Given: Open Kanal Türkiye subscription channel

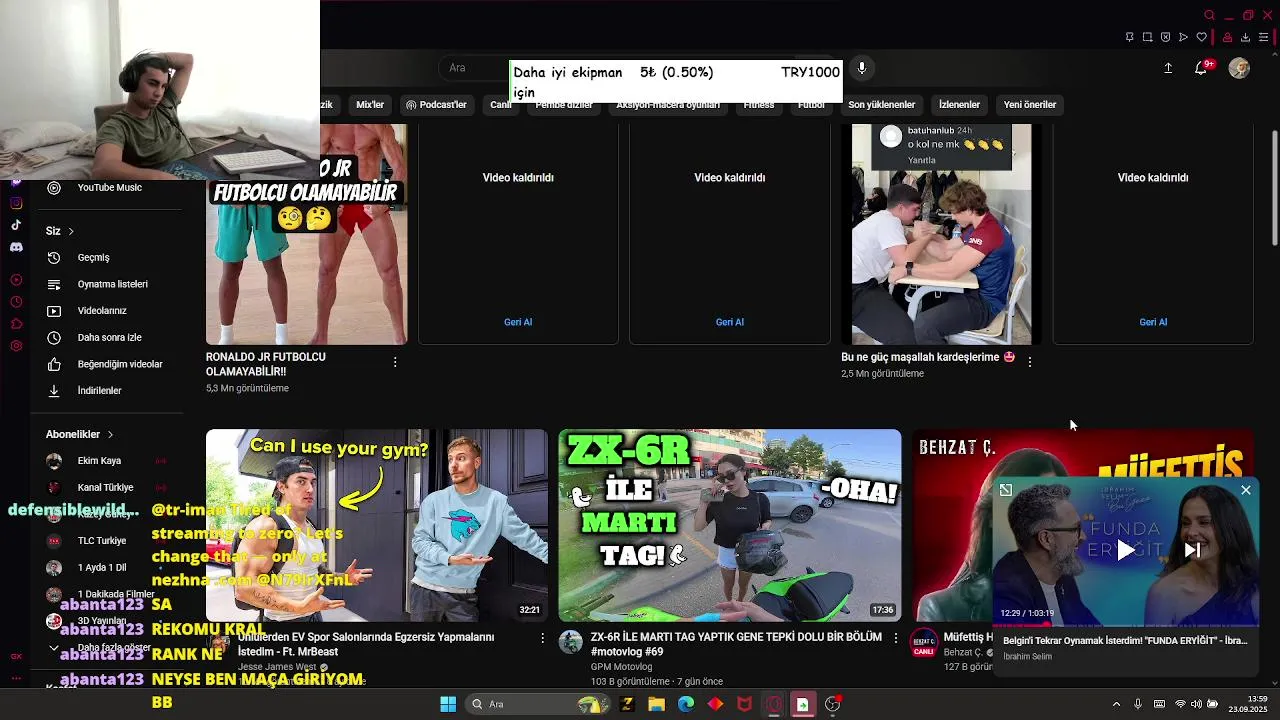Looking at the screenshot, I should [x=108, y=488].
